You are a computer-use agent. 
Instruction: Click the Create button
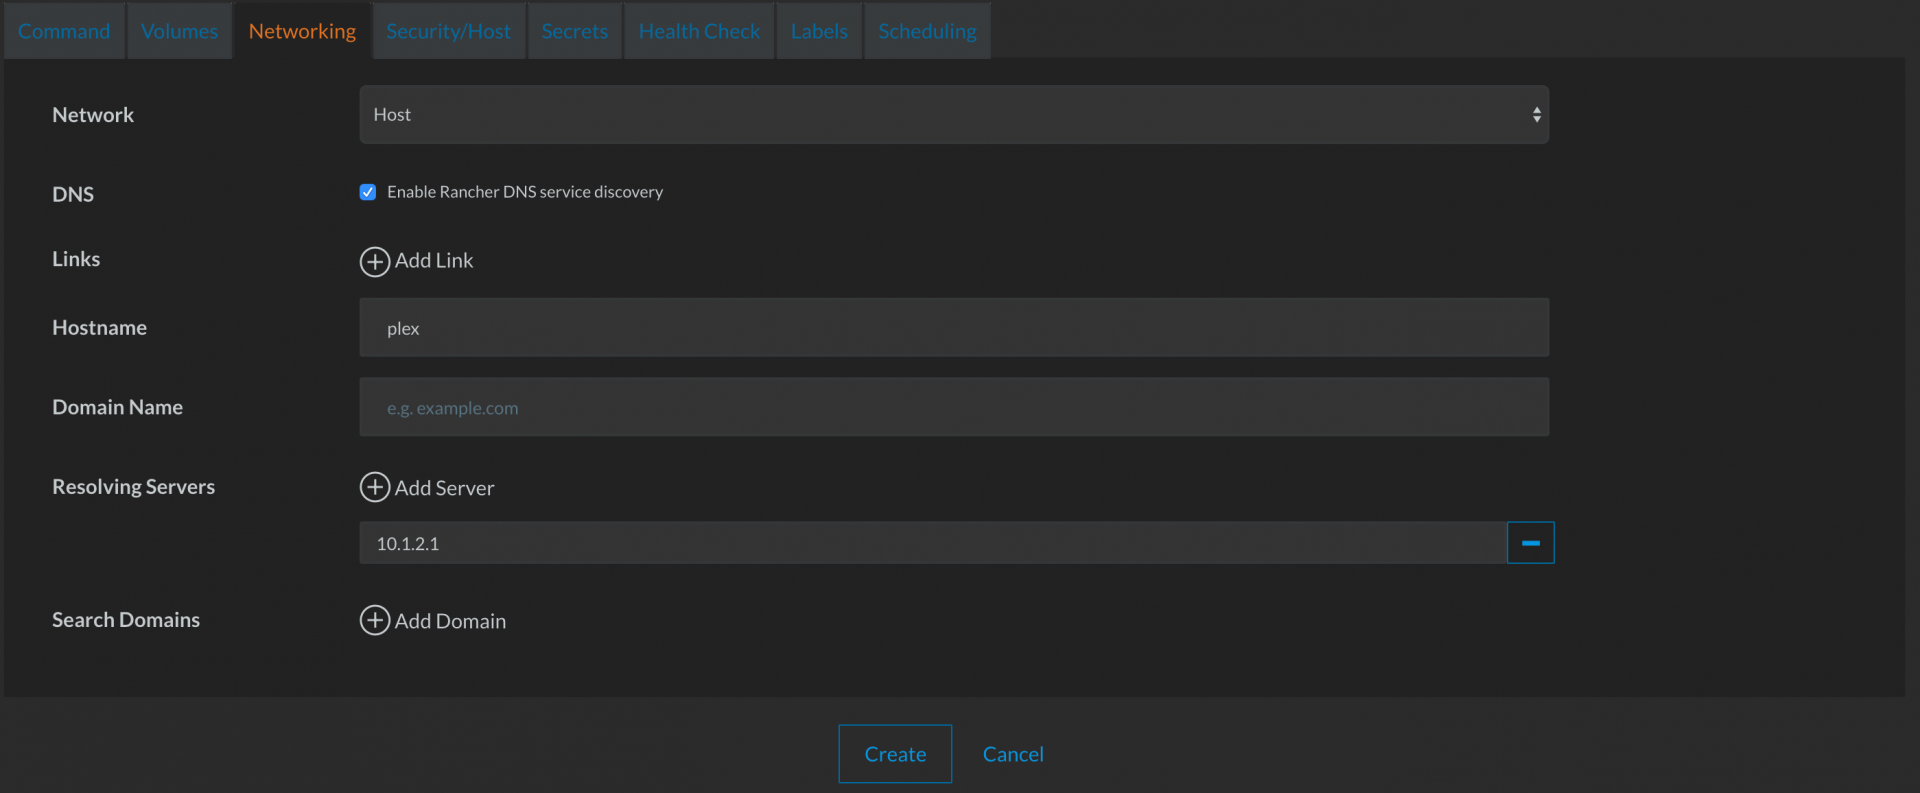click(895, 754)
